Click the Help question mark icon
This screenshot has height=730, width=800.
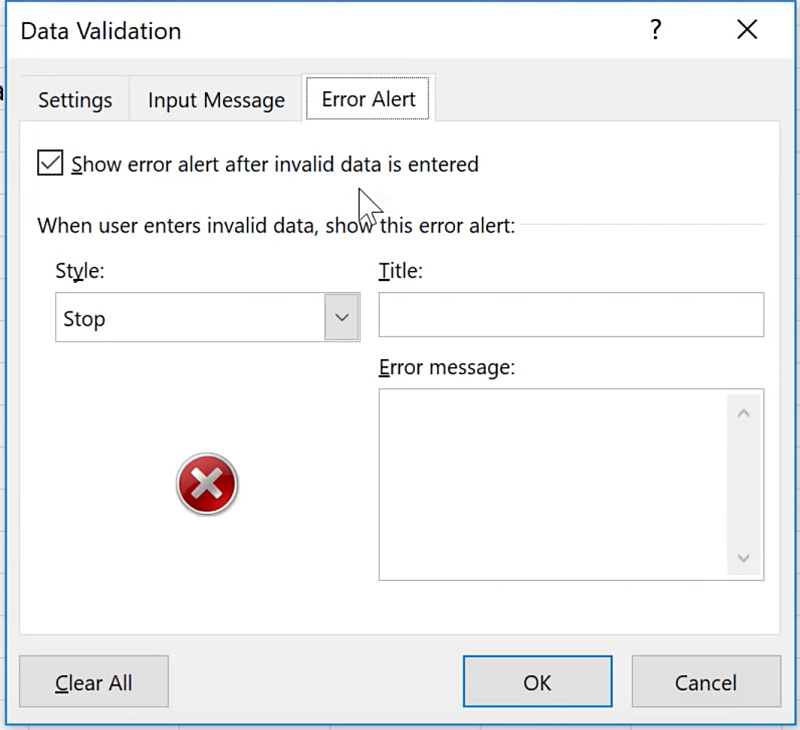(x=656, y=31)
